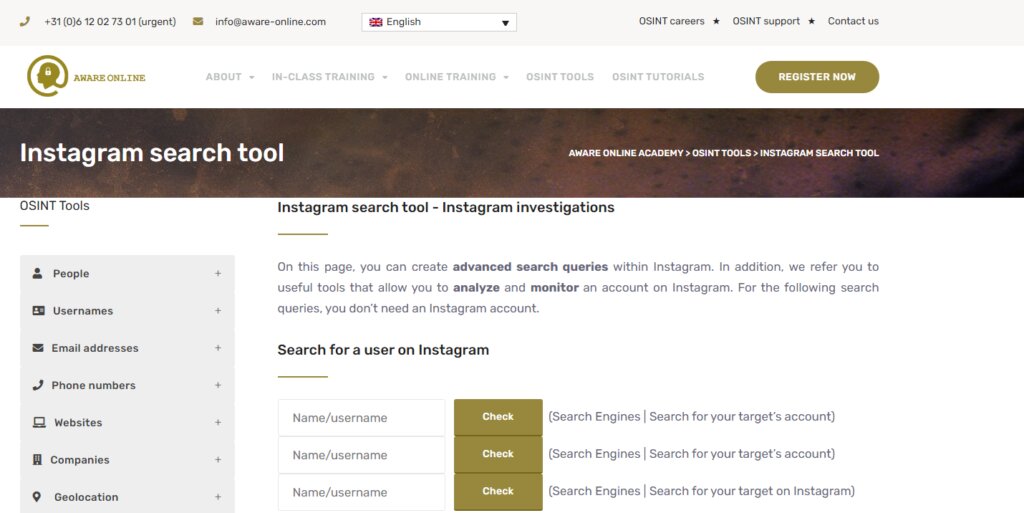Click the second Name/username input field
1024x513 pixels.
(x=361, y=455)
